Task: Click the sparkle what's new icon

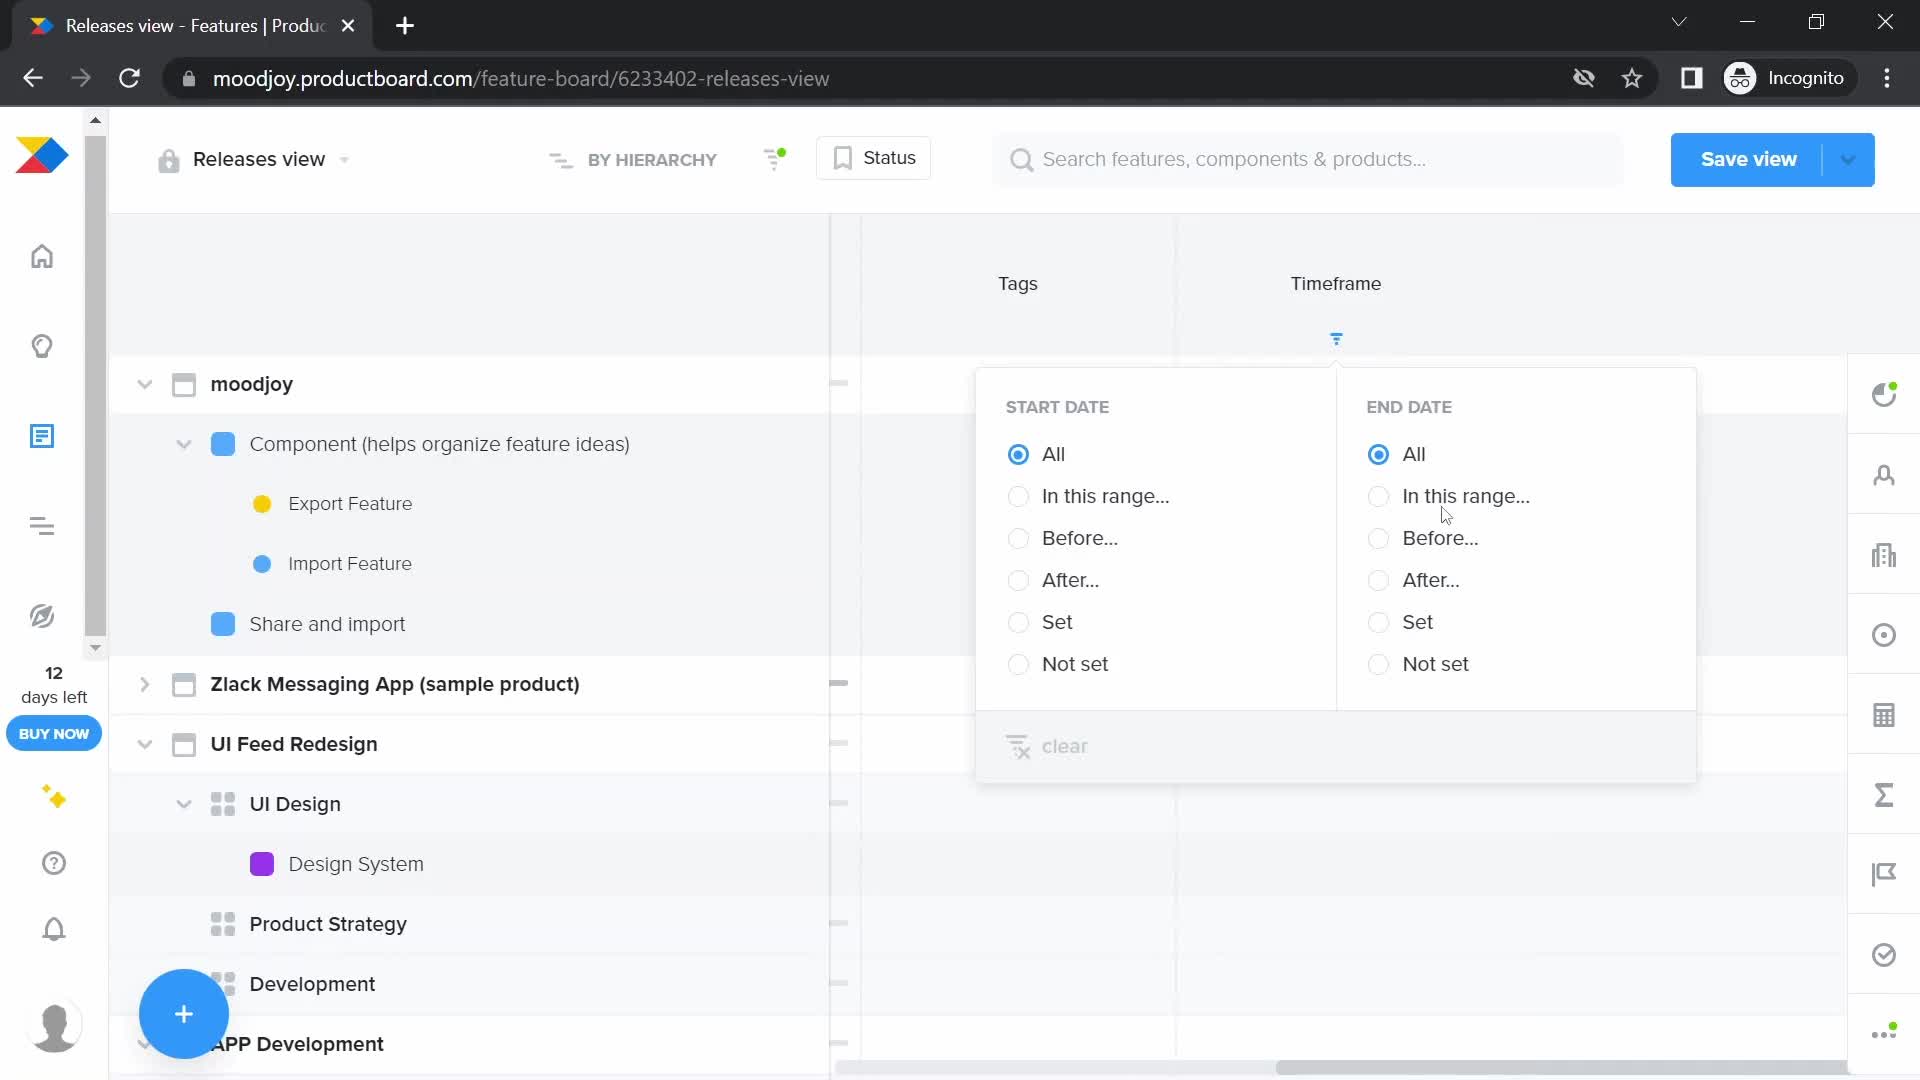Action: (x=54, y=797)
